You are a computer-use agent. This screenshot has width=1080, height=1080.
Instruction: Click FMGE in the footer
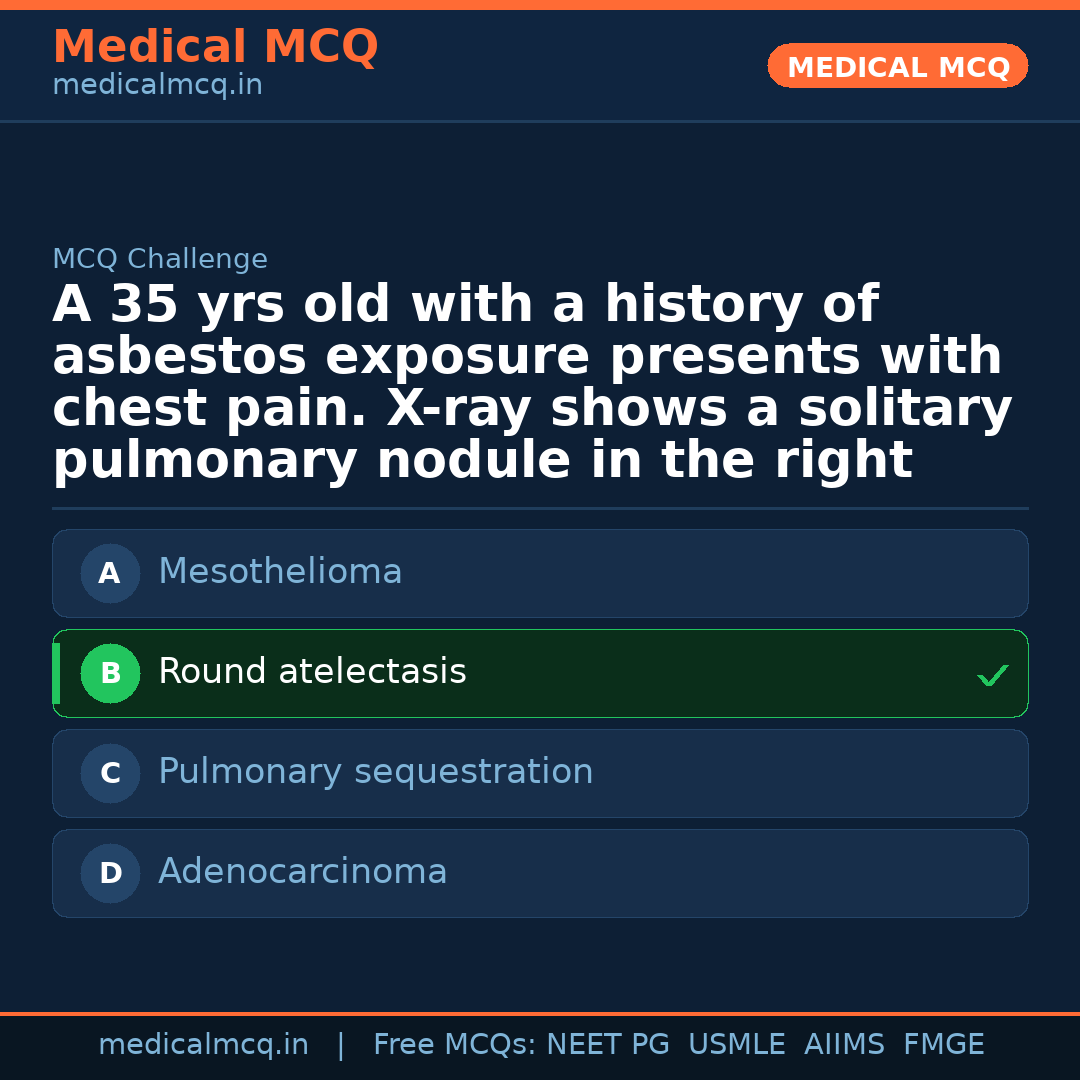pos(943,1045)
